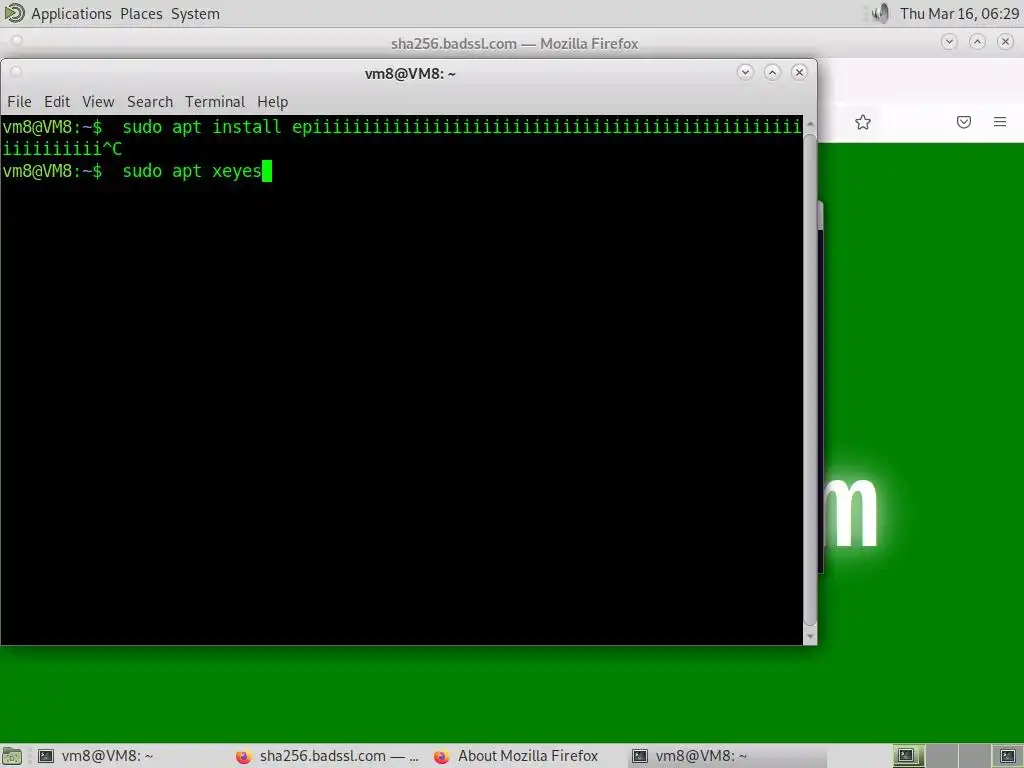Minimize the vm8@VM8 terminal window
The image size is (1024, 768).
745,72
